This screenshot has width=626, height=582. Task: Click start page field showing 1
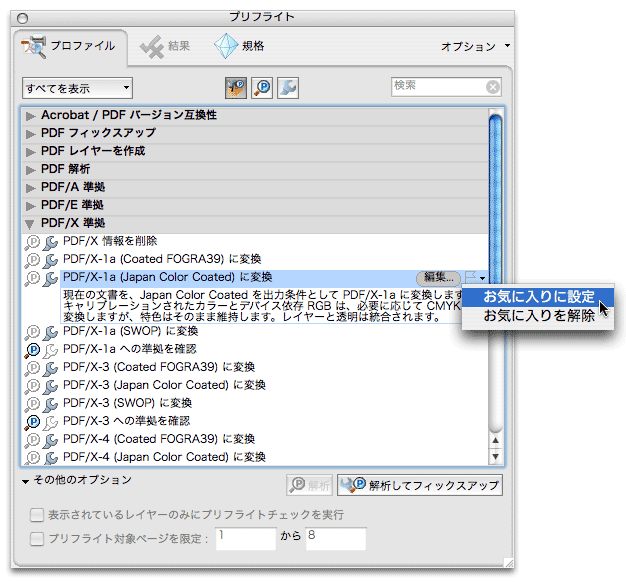click(x=246, y=539)
